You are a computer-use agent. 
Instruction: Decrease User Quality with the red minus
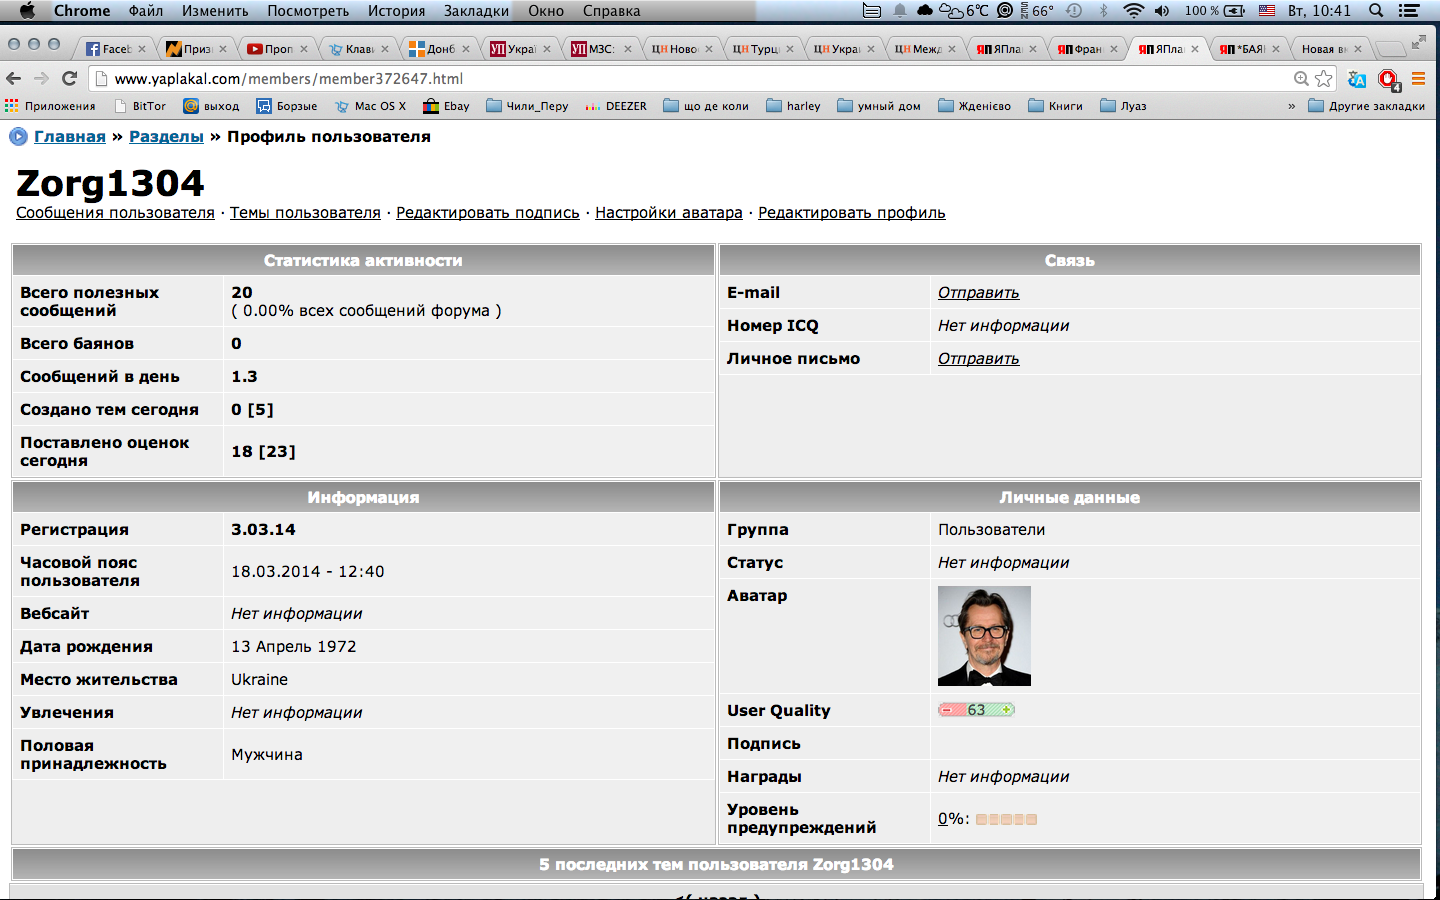pyautogui.click(x=947, y=710)
